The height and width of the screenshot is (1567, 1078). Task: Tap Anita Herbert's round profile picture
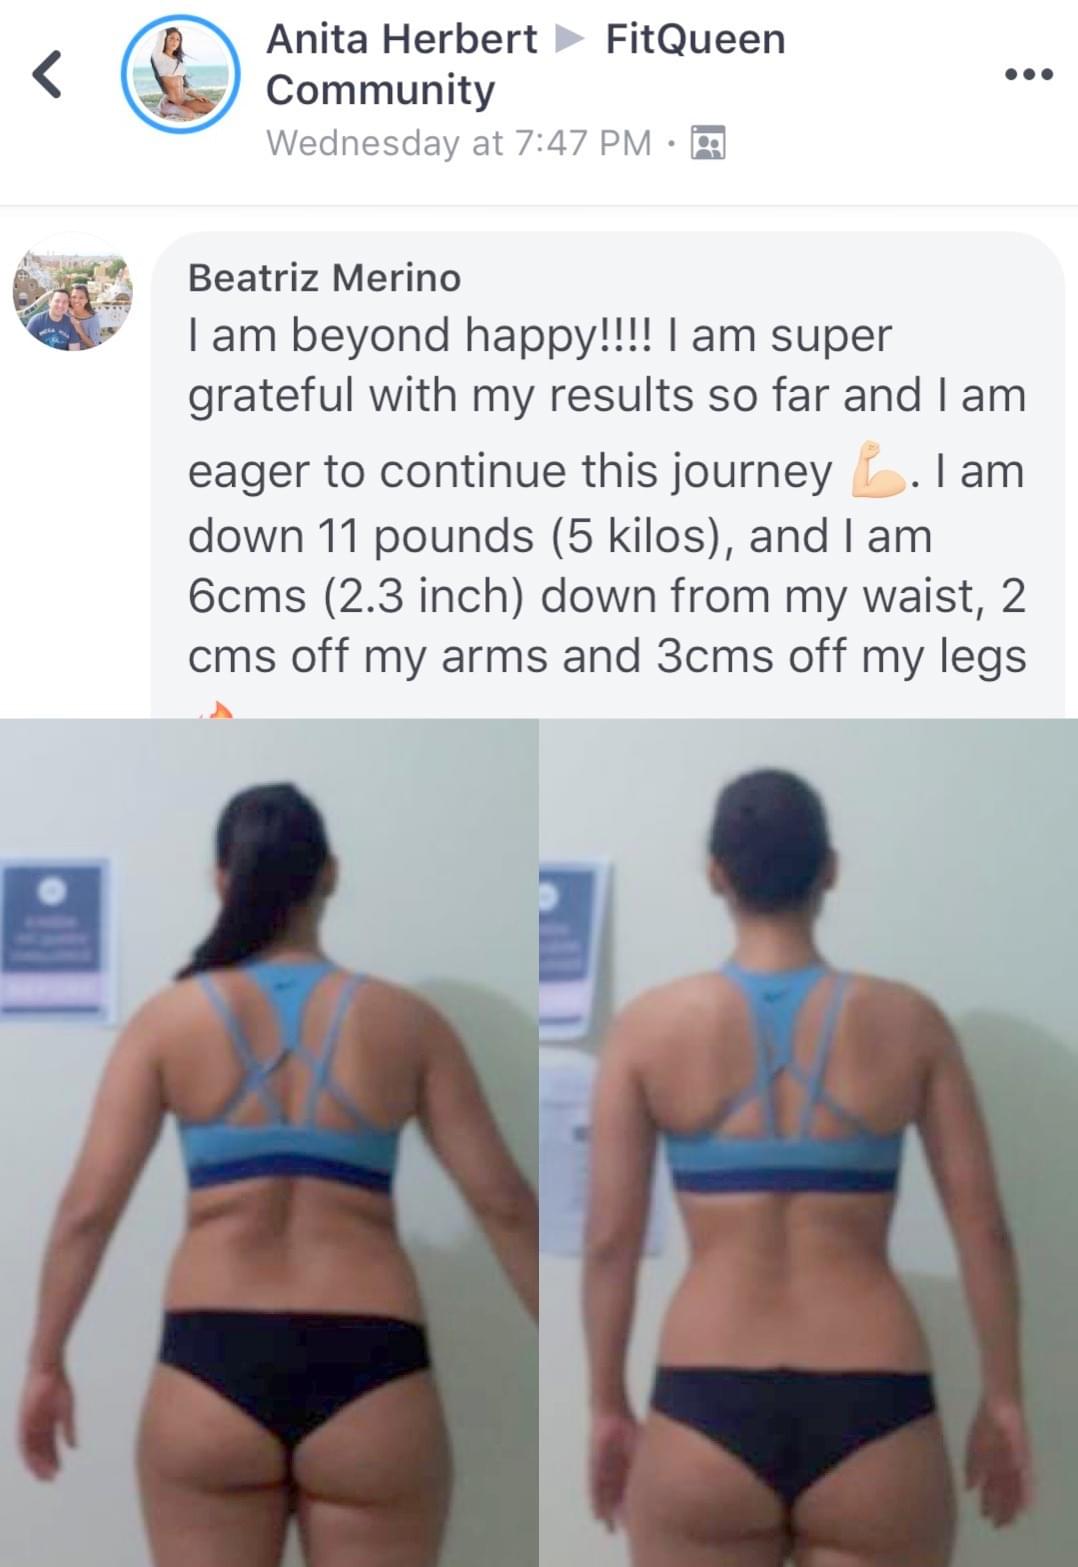(x=180, y=74)
